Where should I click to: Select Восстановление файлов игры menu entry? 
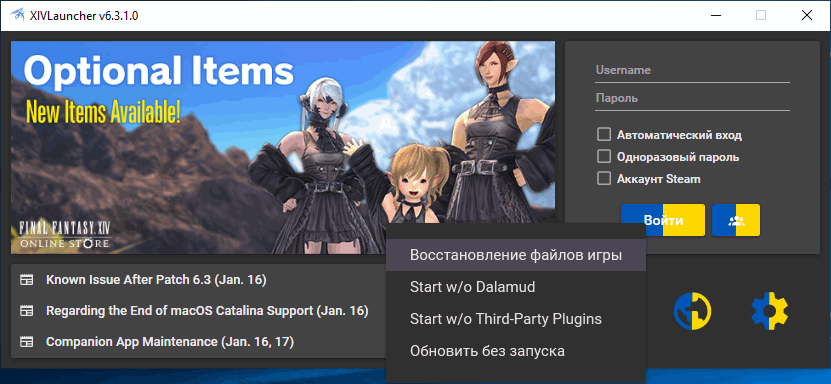tap(516, 255)
